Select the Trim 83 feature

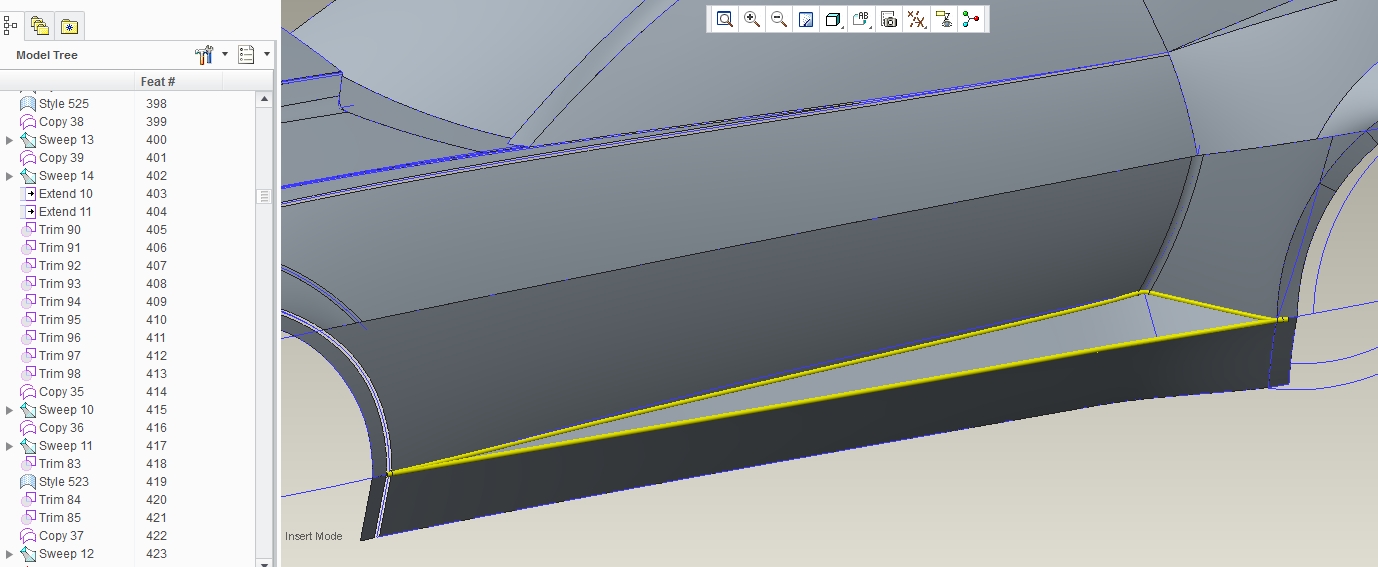(x=60, y=464)
